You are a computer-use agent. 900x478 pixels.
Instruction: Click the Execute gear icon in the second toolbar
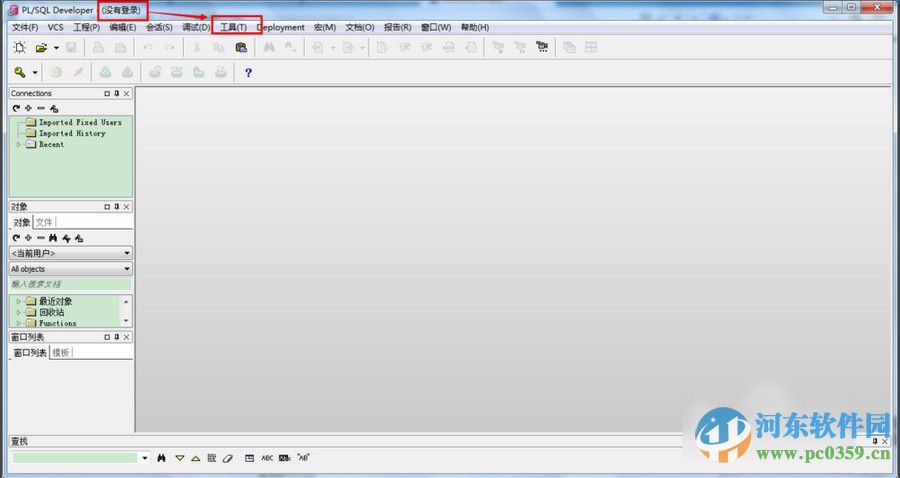pos(56,72)
